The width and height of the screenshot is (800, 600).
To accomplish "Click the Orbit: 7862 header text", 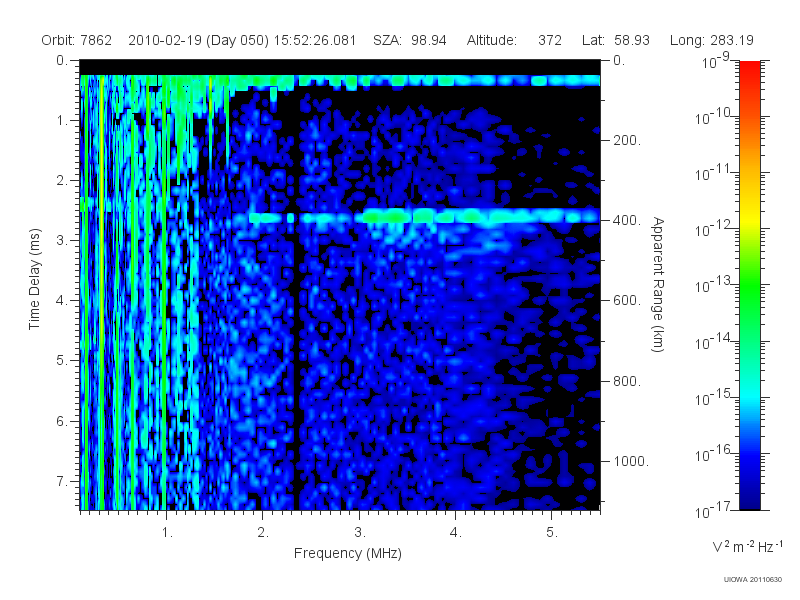I will tap(77, 40).
